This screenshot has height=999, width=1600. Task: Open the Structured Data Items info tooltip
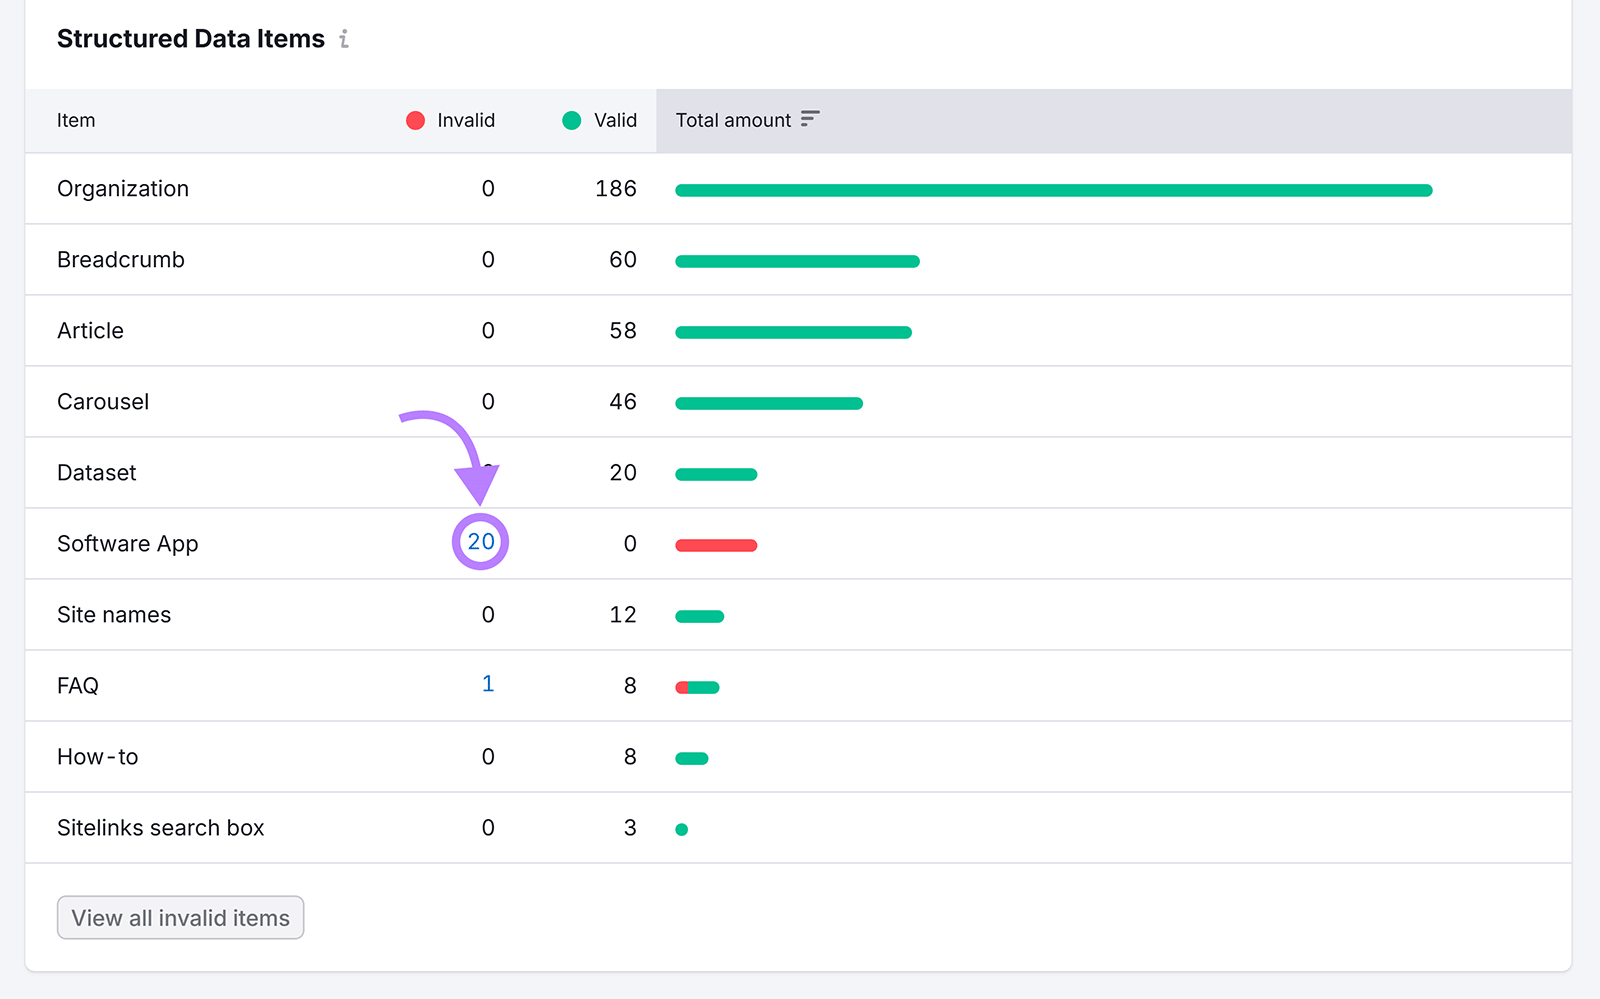344,38
